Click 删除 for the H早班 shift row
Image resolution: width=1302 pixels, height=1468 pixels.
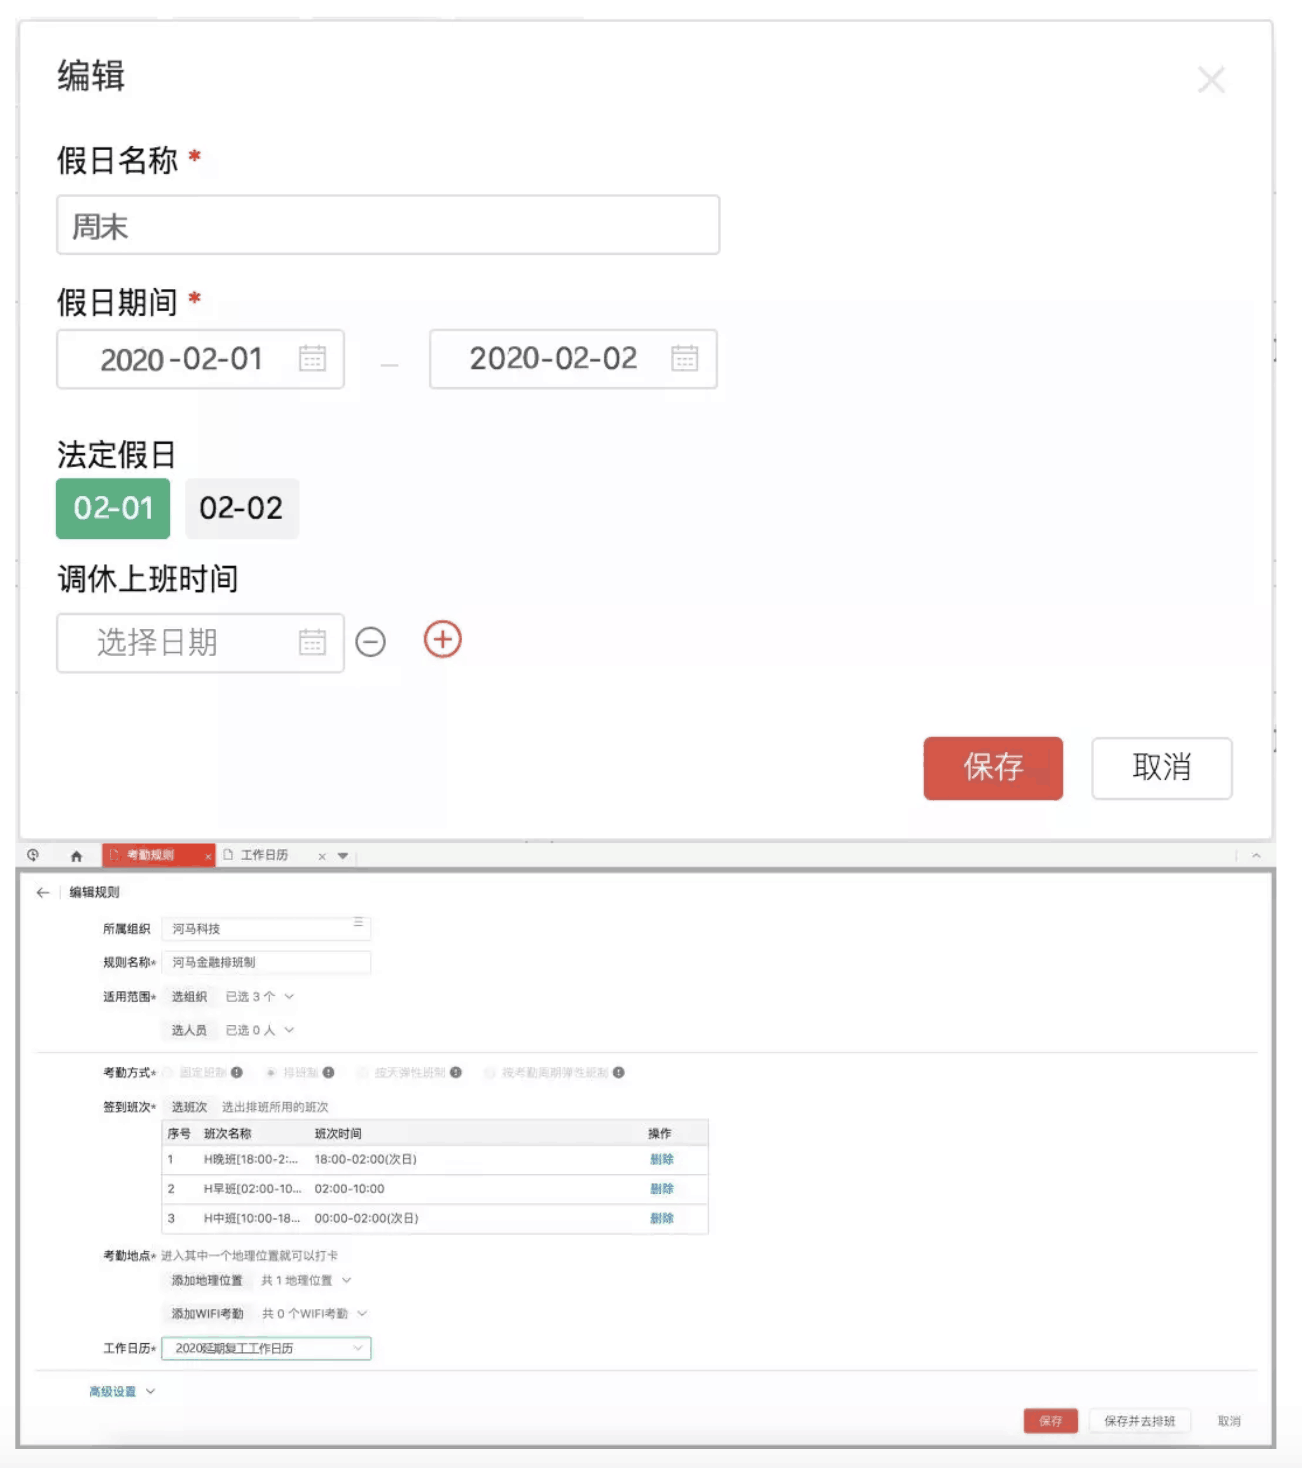click(x=661, y=1189)
